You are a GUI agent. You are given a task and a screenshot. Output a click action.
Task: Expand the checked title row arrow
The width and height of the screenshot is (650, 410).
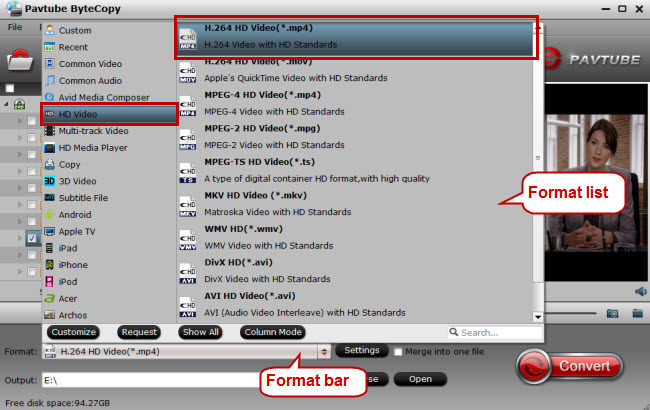point(19,238)
